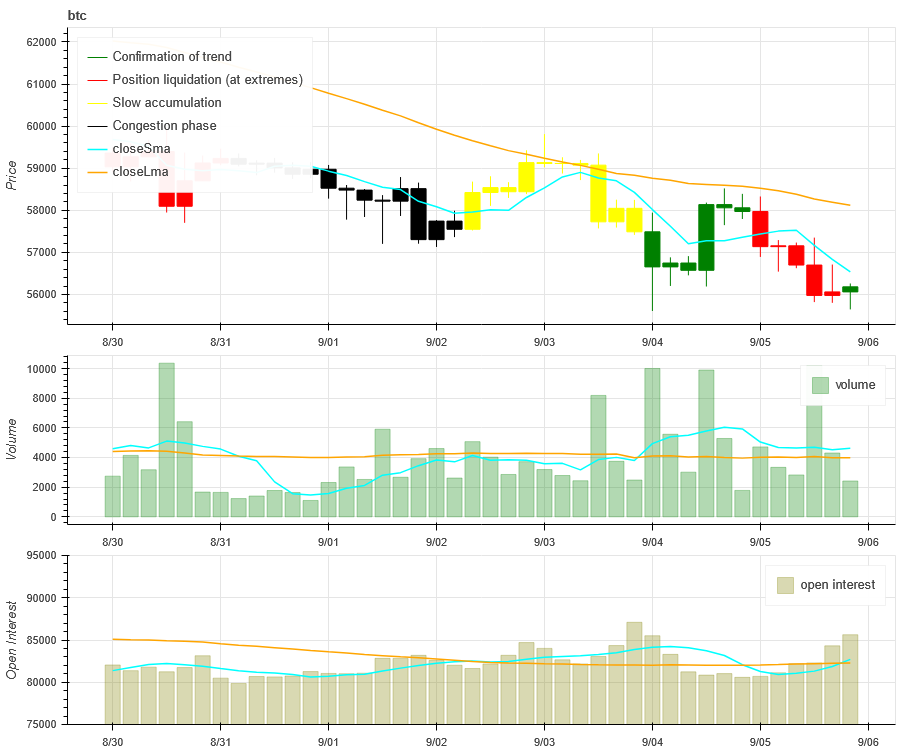
Task: Click the 8/31 date under the volume chart
Action: click(x=220, y=542)
